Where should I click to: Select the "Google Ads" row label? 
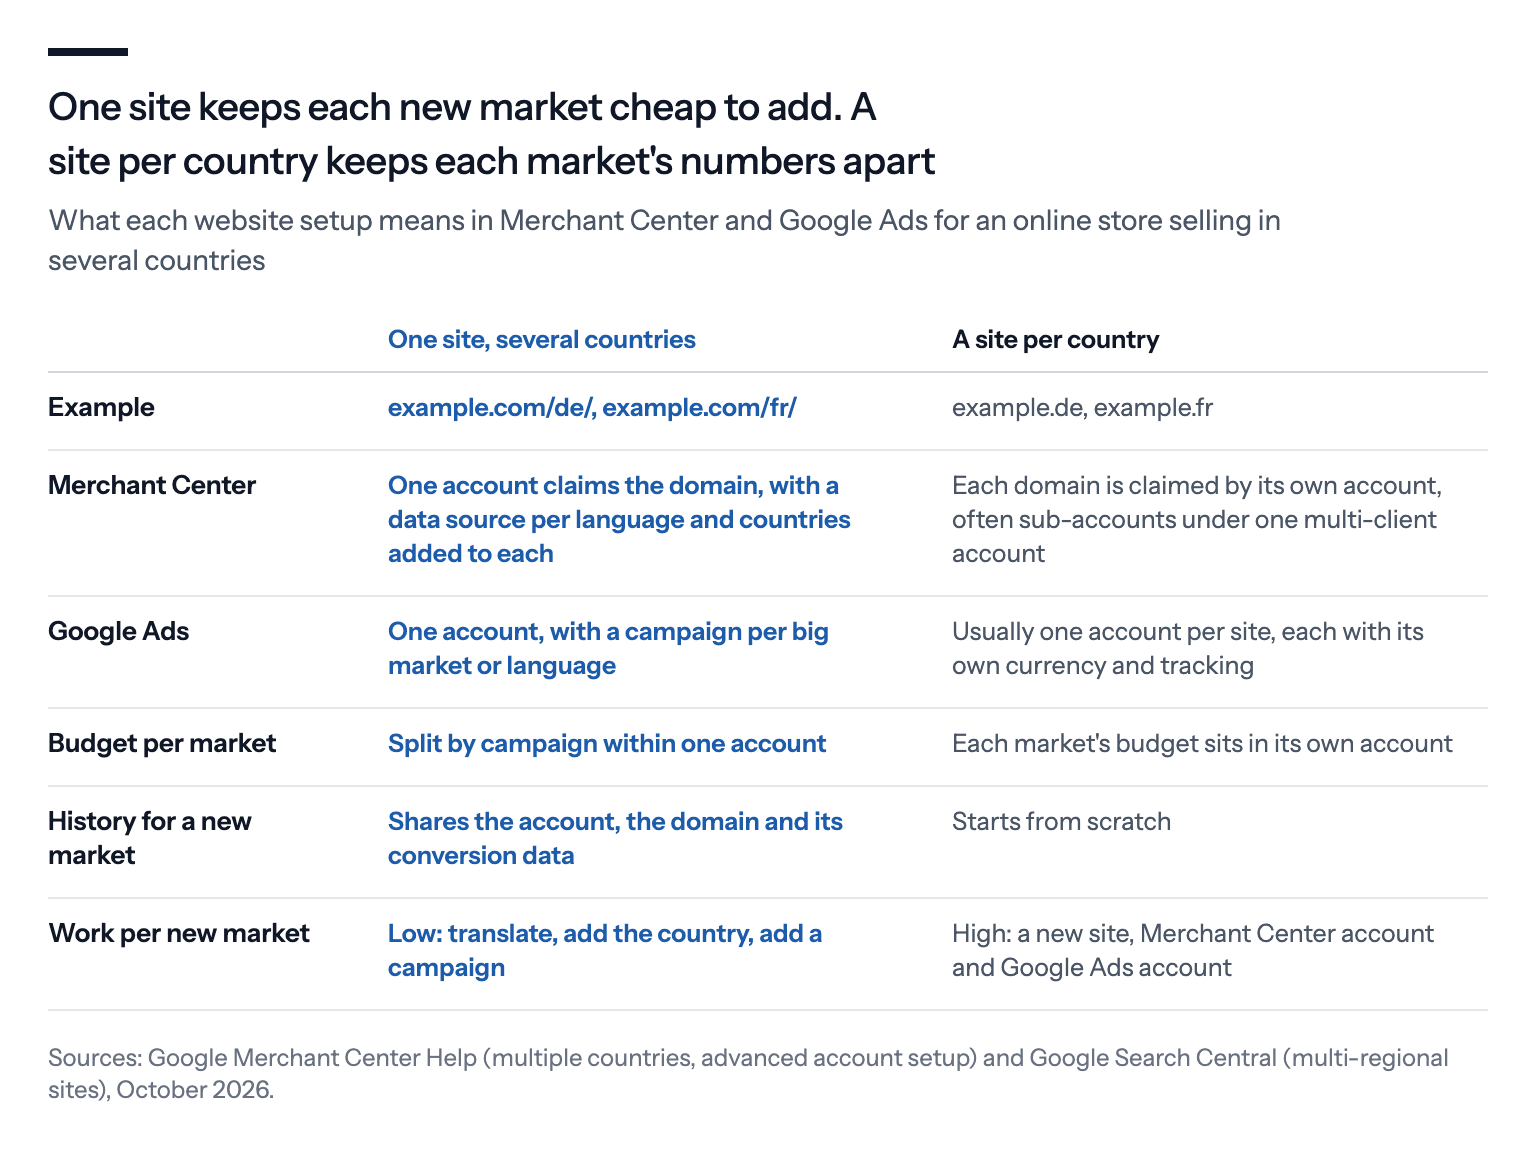coord(119,631)
